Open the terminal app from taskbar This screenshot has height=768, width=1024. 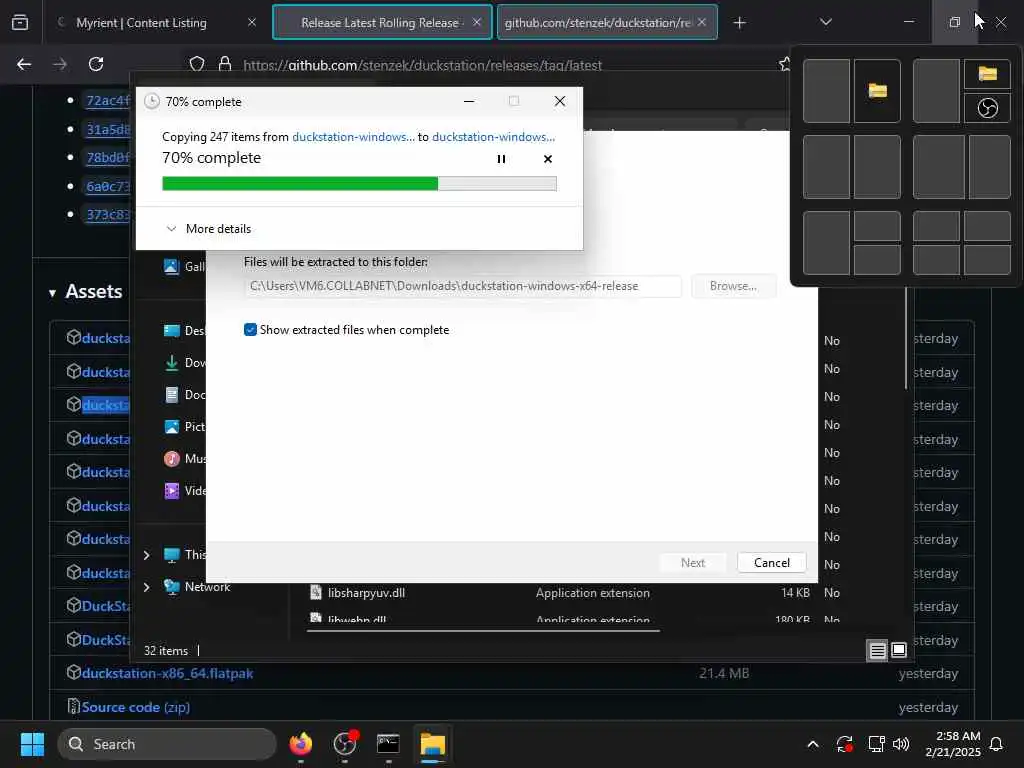388,744
